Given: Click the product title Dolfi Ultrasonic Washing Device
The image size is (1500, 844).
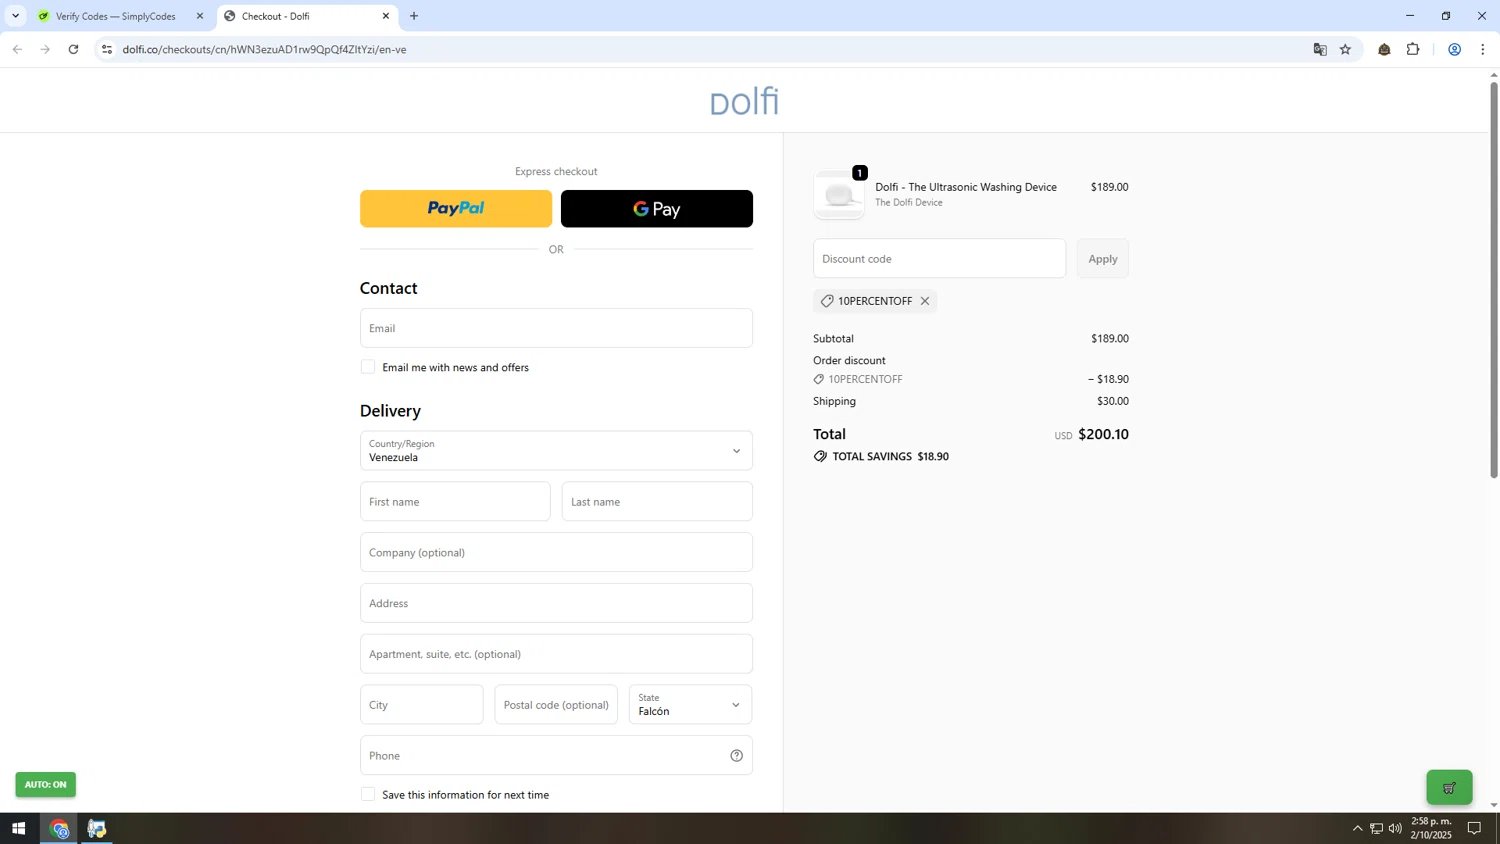Looking at the screenshot, I should point(966,187).
